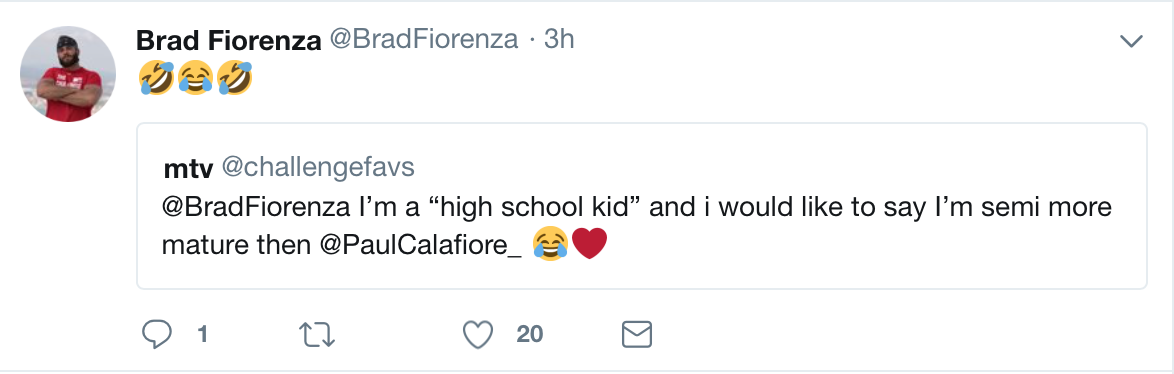Viewport: 1174px width, 374px height.
Task: Open the Brad Fiorenza display name link
Action: click(228, 41)
